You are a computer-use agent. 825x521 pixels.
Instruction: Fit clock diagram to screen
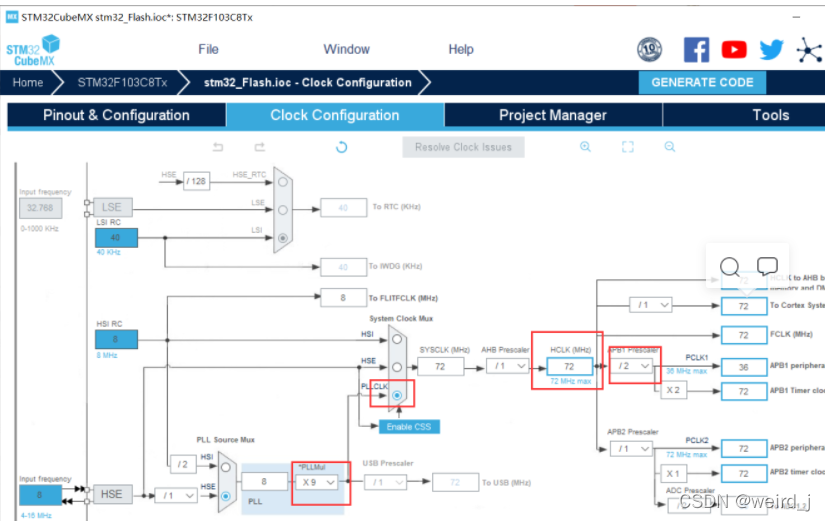628,147
